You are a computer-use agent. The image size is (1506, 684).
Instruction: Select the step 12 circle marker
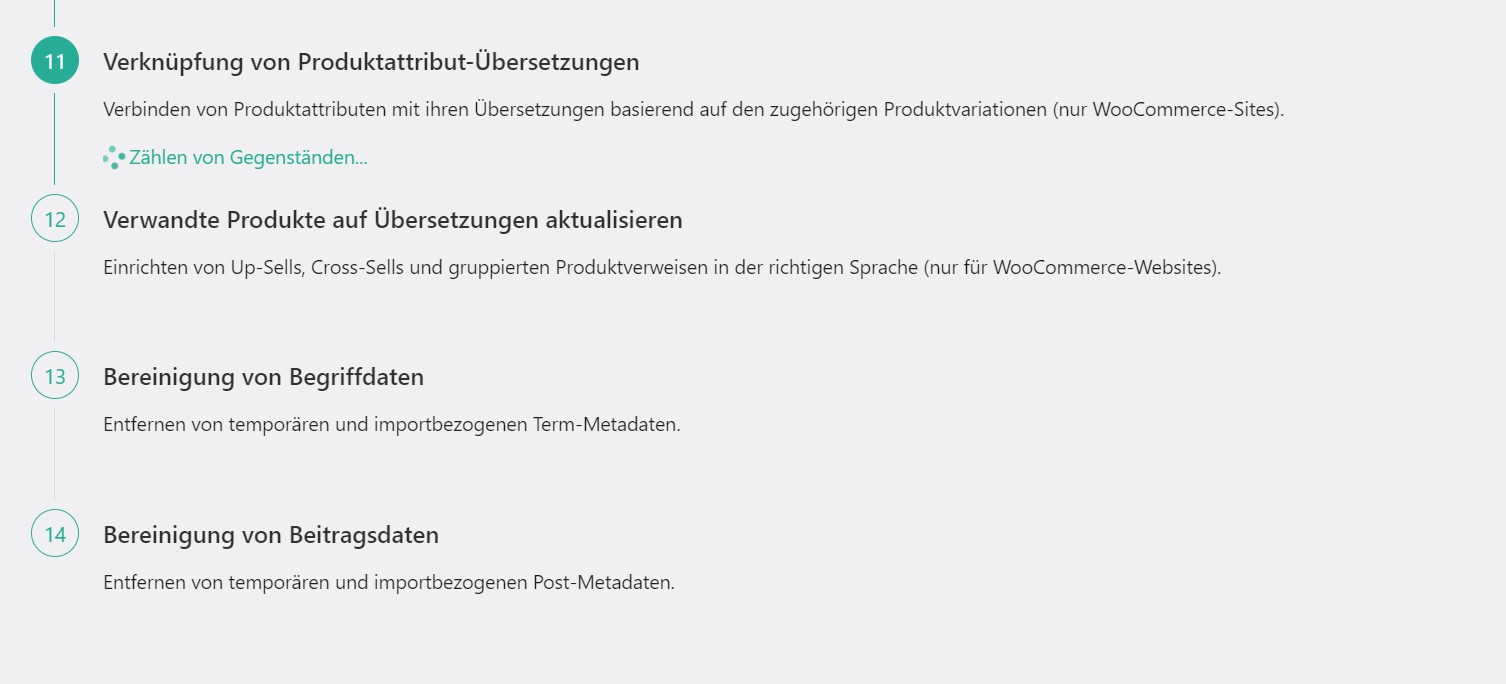[55, 219]
